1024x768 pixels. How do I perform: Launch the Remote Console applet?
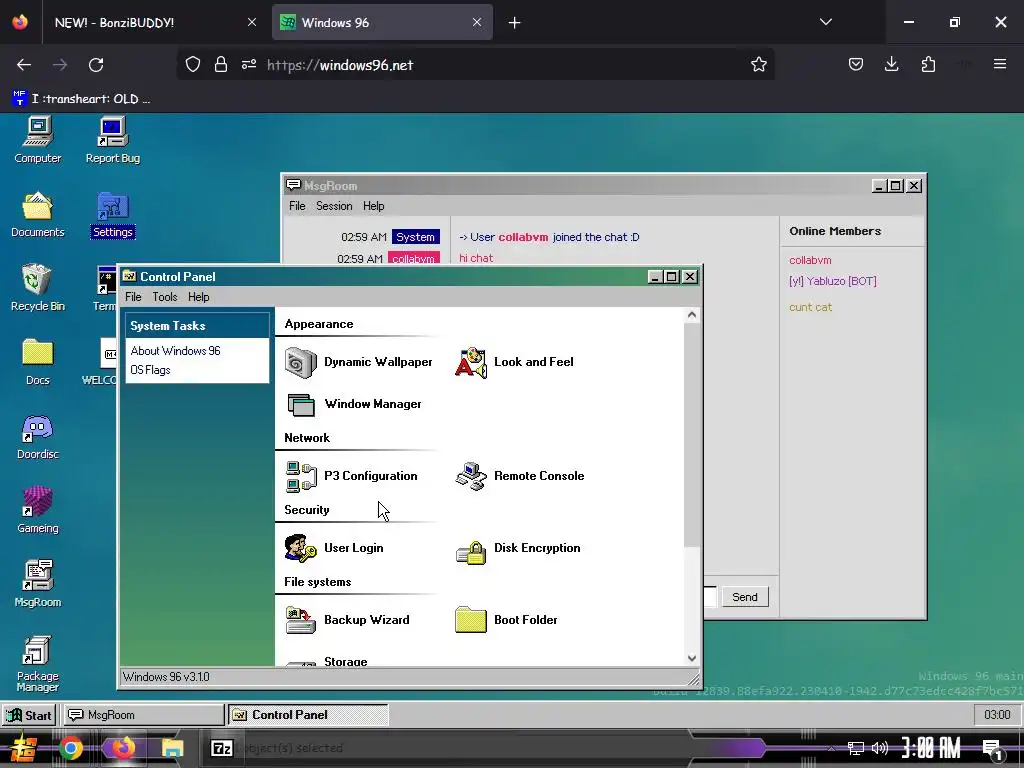pos(520,476)
